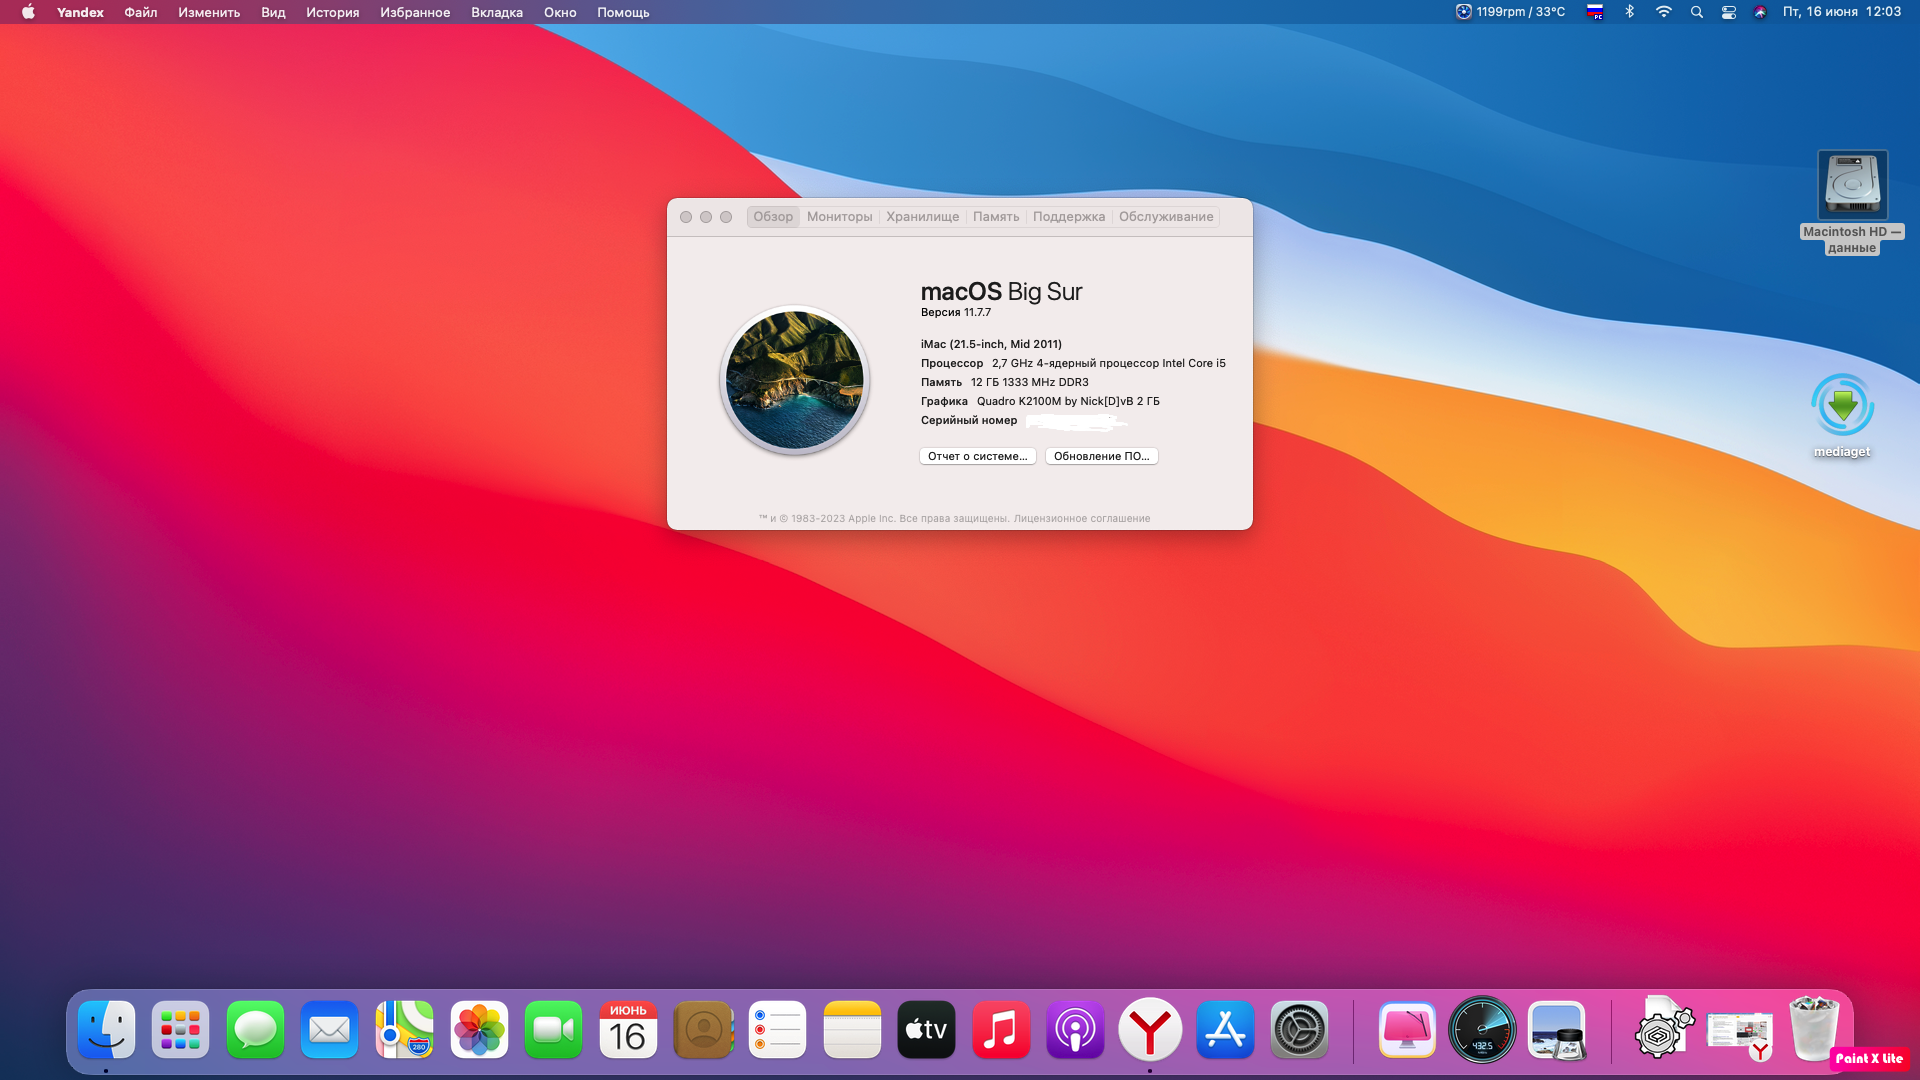This screenshot has height=1080, width=1920.
Task: Open mediaget desktop icon
Action: pos(1842,406)
